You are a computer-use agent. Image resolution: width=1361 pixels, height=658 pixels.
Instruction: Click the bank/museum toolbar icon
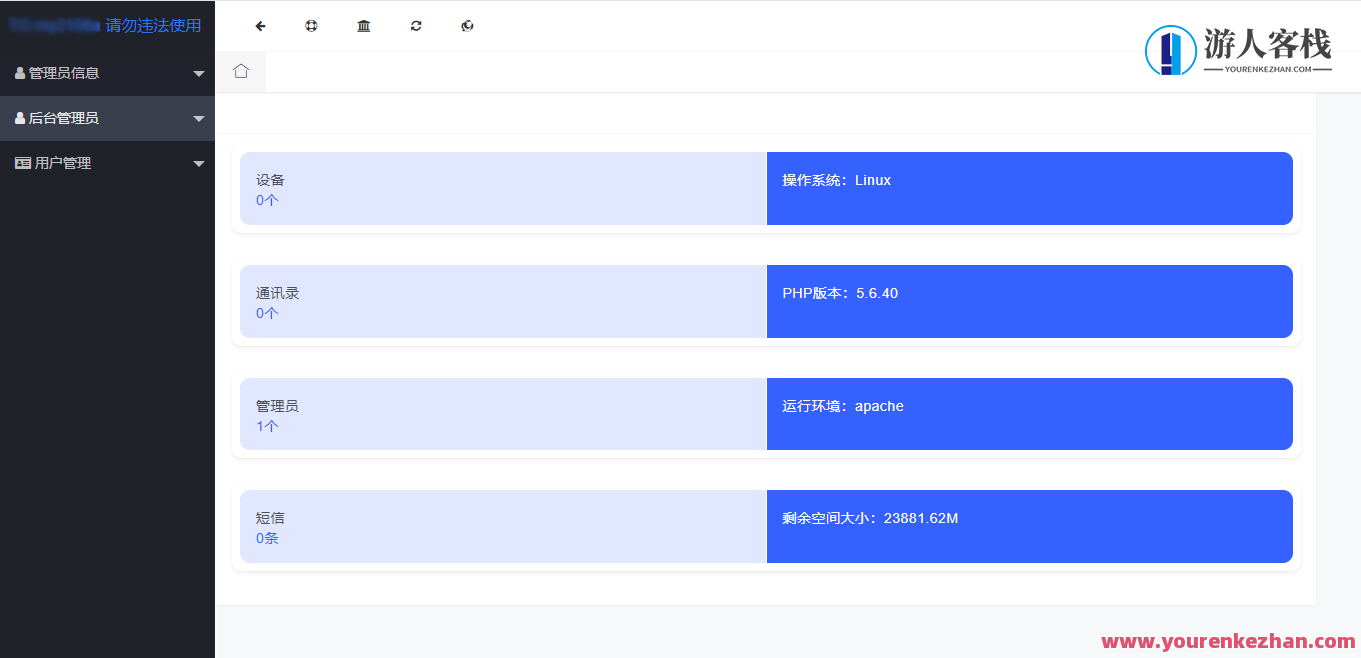tap(363, 25)
